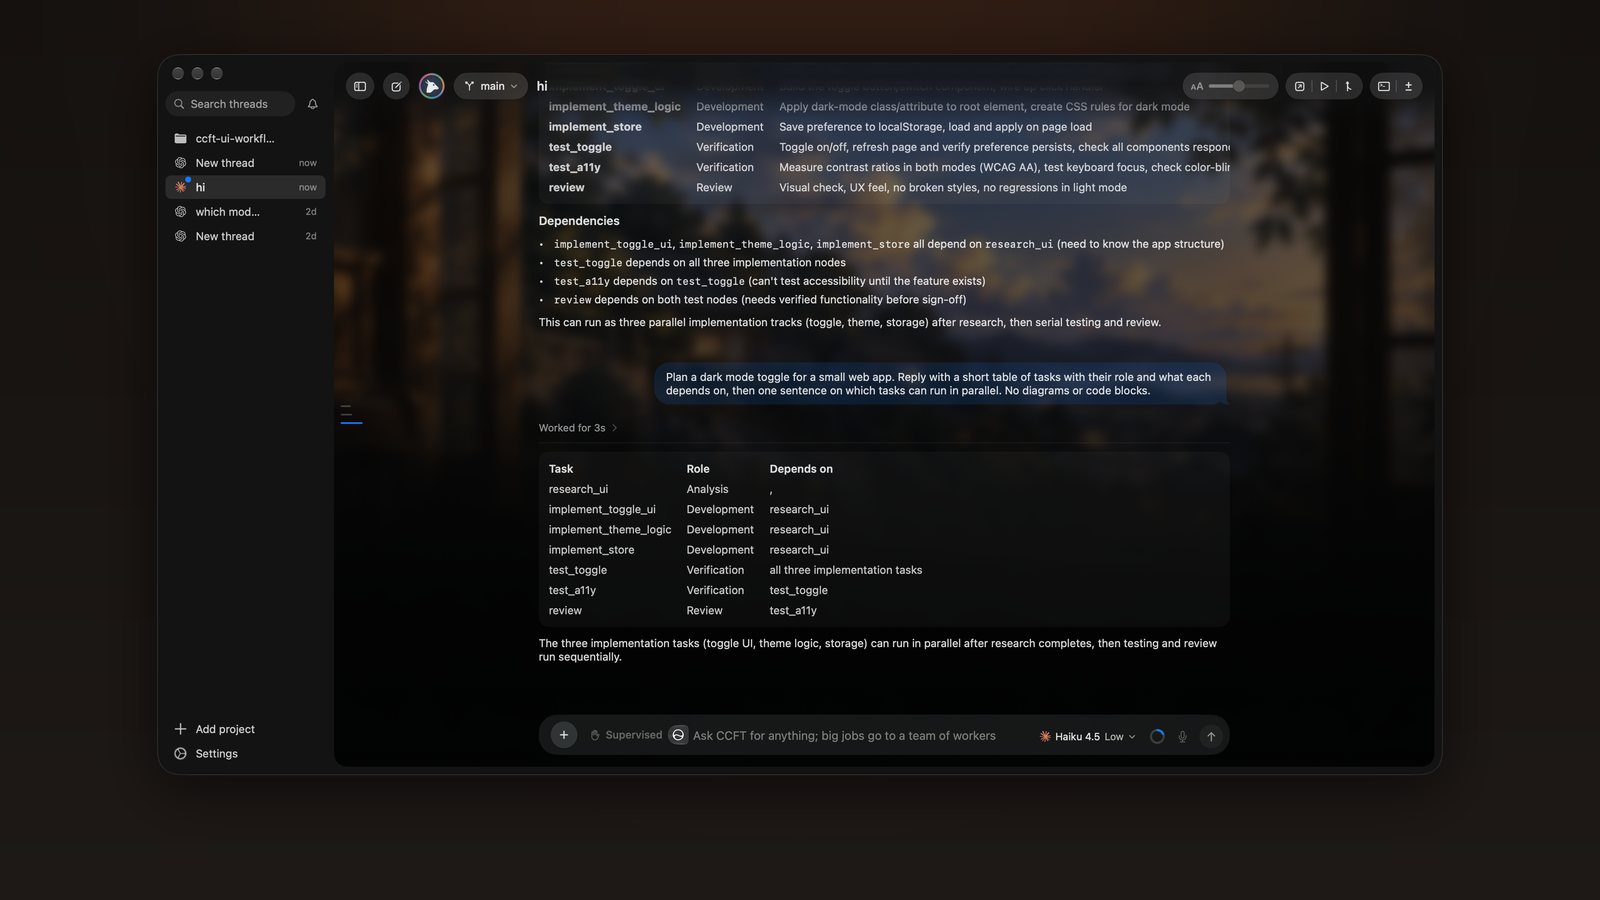Click the open-external icon in top toolbar
This screenshot has height=900, width=1600.
pyautogui.click(x=1300, y=86)
